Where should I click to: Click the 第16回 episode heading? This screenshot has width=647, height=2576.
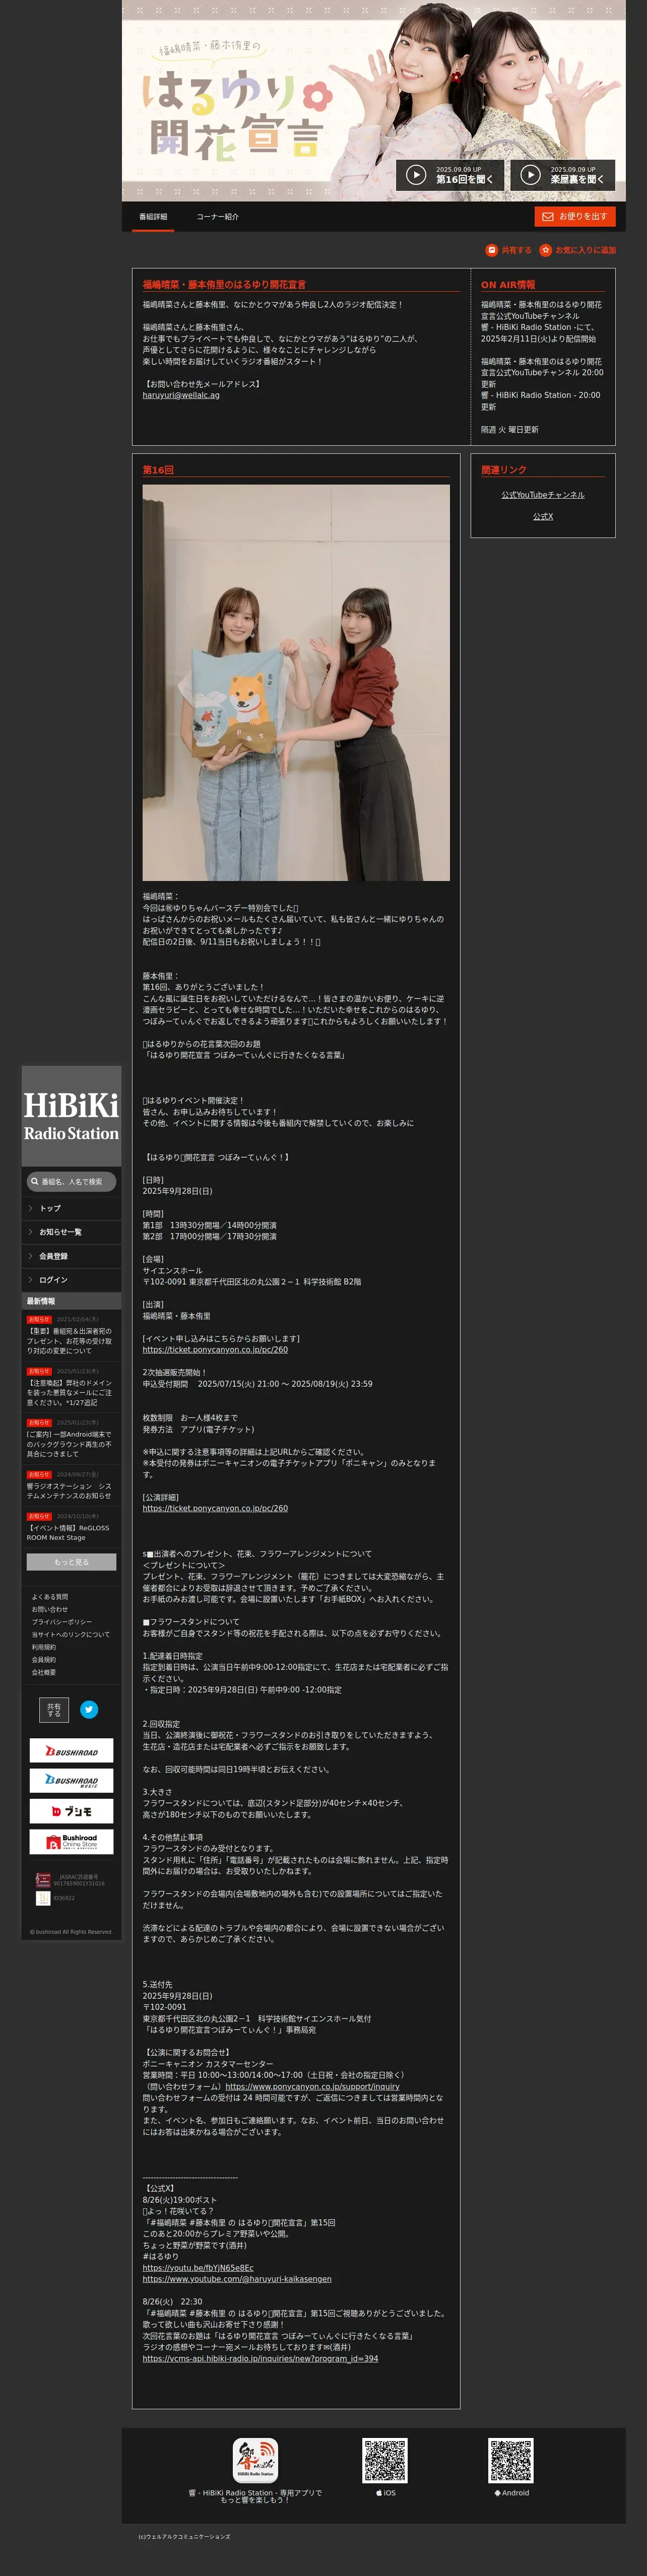pyautogui.click(x=158, y=470)
